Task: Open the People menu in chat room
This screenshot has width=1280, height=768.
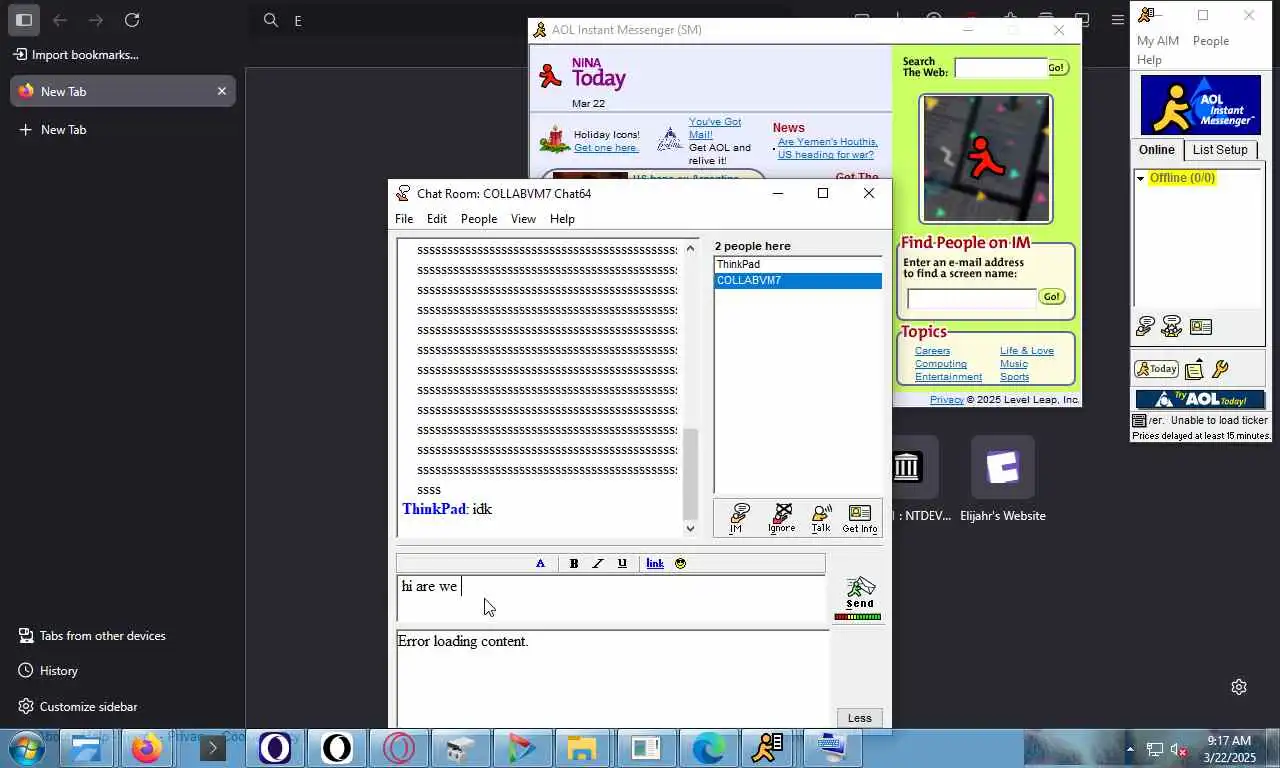Action: [479, 219]
